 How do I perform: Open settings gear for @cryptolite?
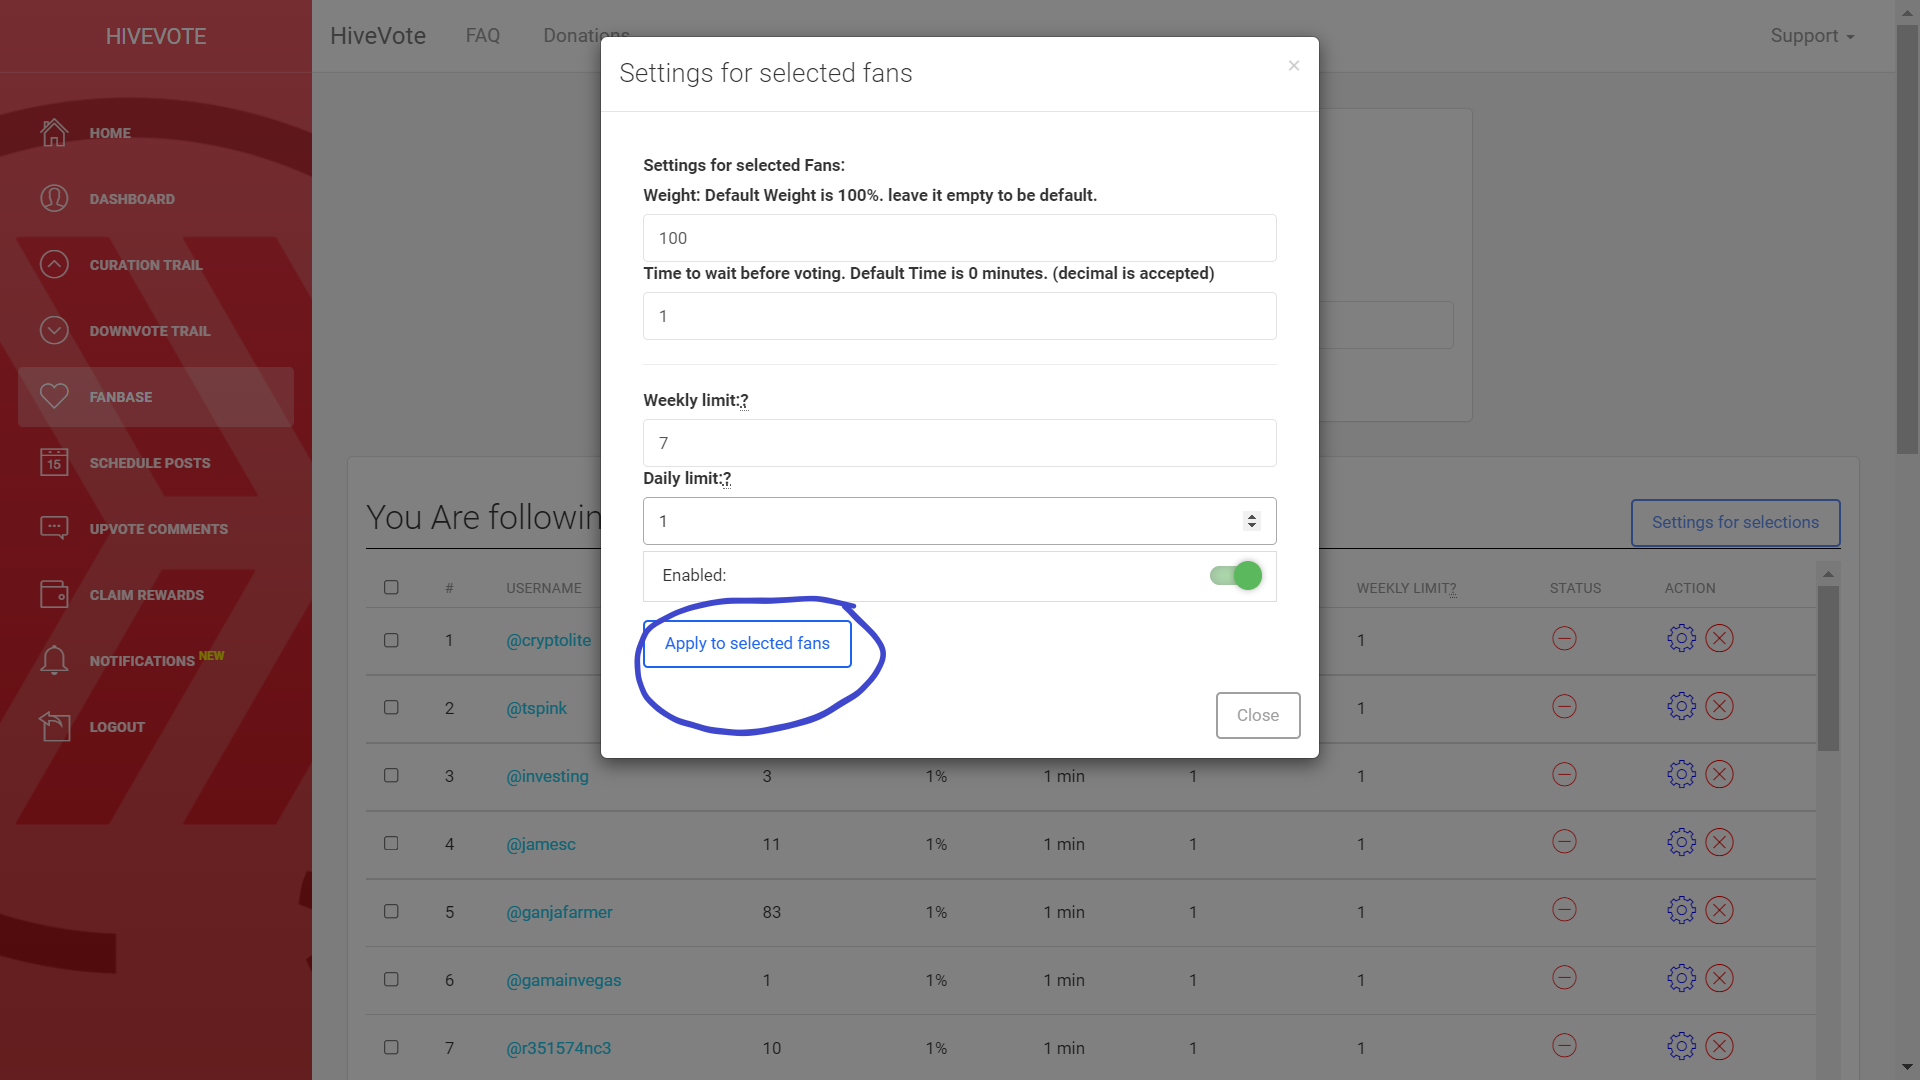(1681, 638)
